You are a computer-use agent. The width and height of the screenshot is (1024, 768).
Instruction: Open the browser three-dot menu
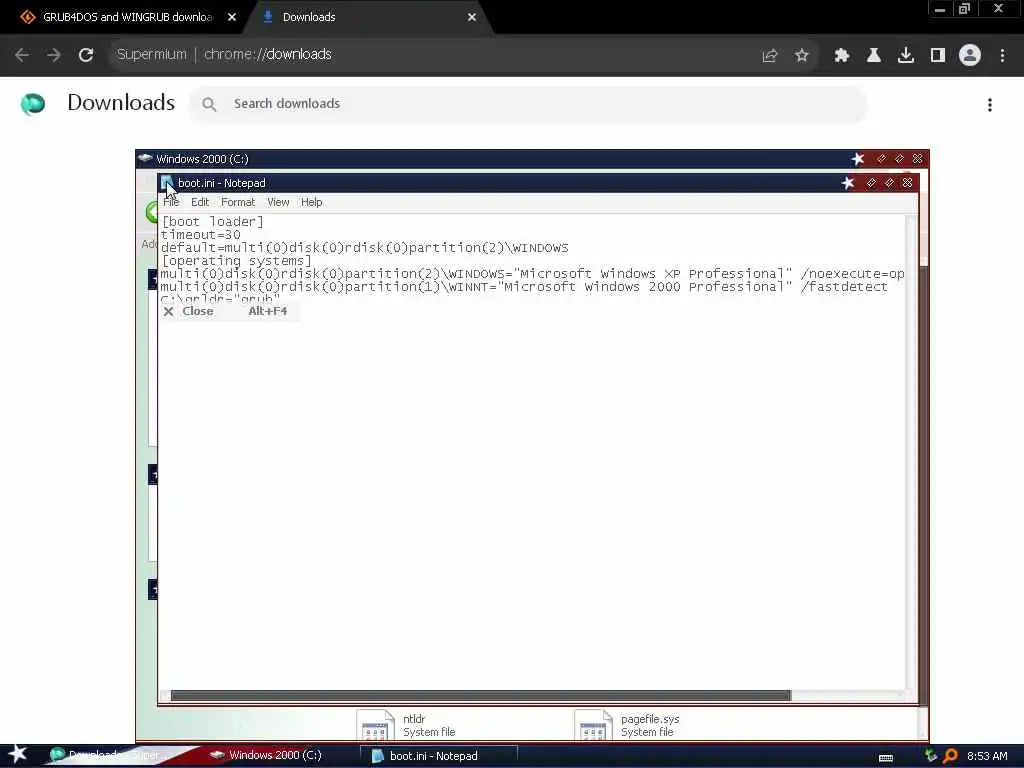tap(1002, 56)
